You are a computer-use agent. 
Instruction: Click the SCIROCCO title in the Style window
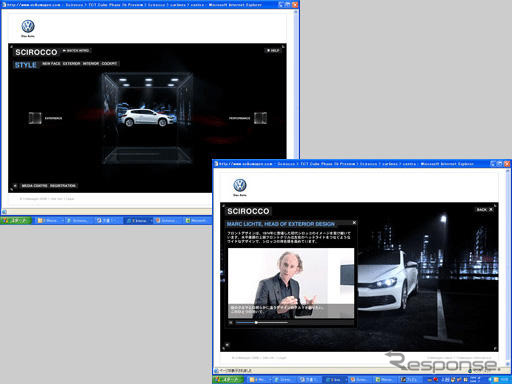[x=36, y=52]
